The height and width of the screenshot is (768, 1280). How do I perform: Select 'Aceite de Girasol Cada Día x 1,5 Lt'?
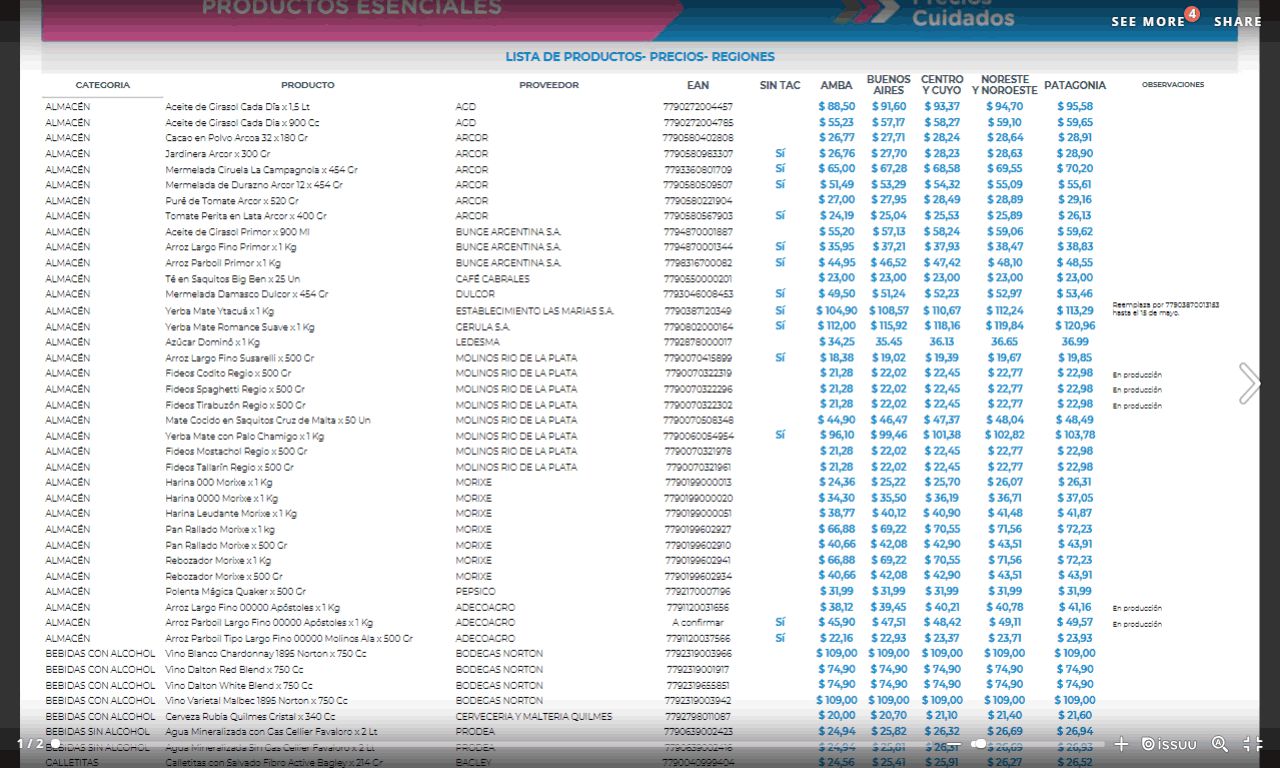[238, 107]
